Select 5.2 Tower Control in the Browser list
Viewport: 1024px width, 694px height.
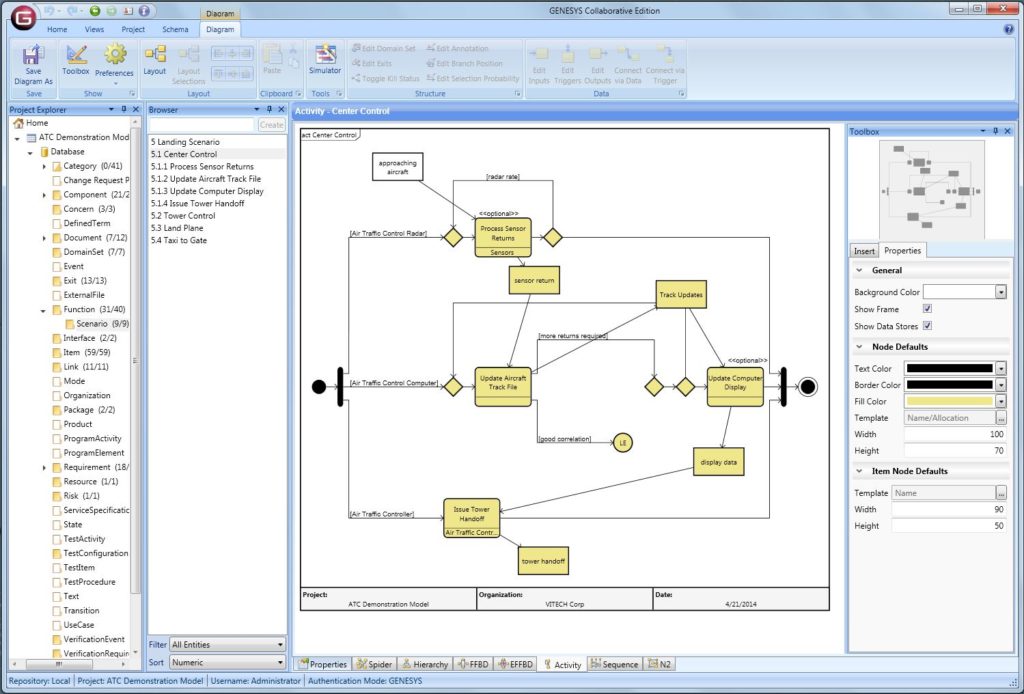coord(182,215)
